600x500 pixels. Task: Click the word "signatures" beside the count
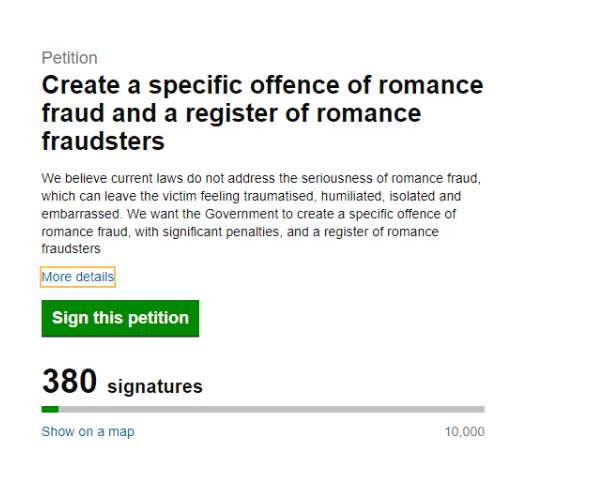pos(154,386)
